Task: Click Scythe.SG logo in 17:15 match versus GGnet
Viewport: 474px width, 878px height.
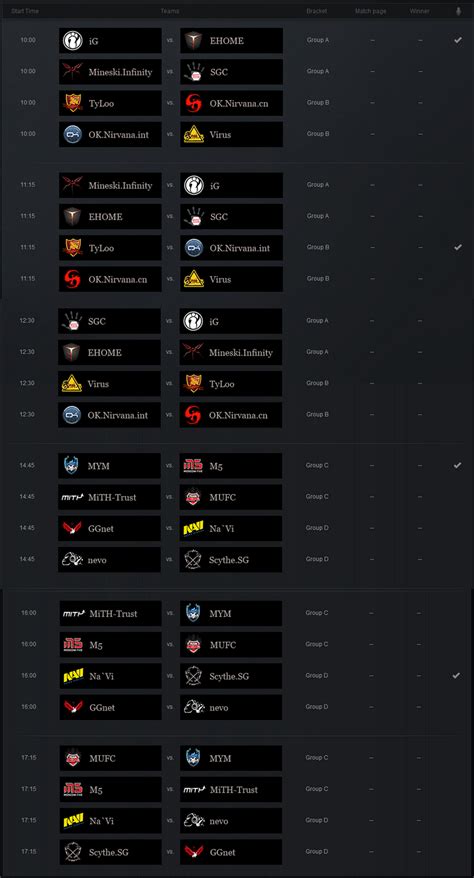Action: pos(73,852)
